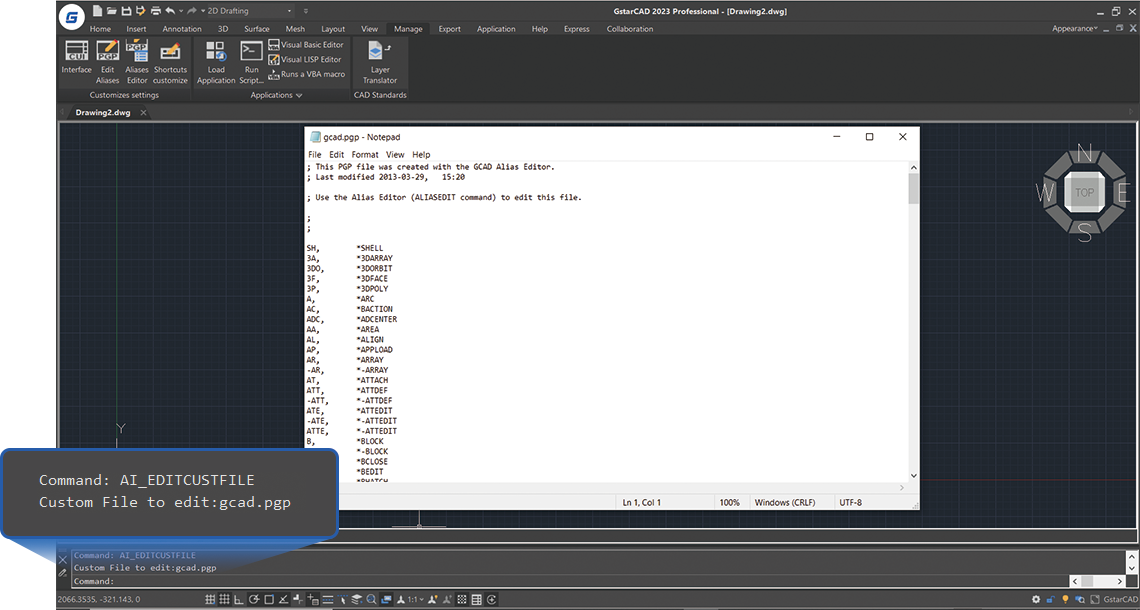
Task: Click the N direction on the compass
Action: tap(1084, 153)
